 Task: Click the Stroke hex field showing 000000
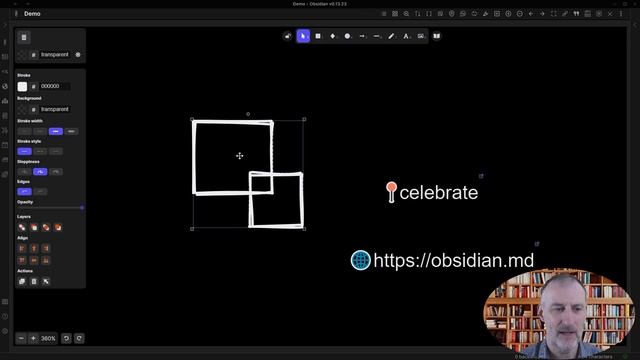(x=54, y=86)
